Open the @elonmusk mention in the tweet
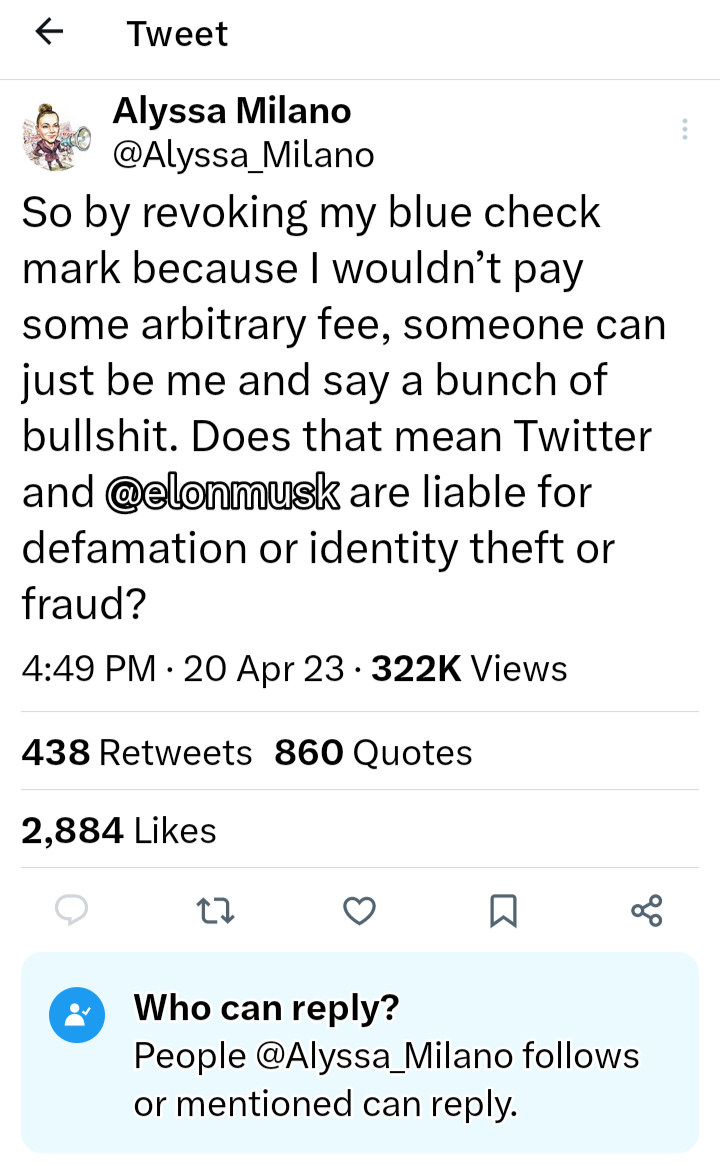The height and width of the screenshot is (1166, 720). [x=222, y=493]
